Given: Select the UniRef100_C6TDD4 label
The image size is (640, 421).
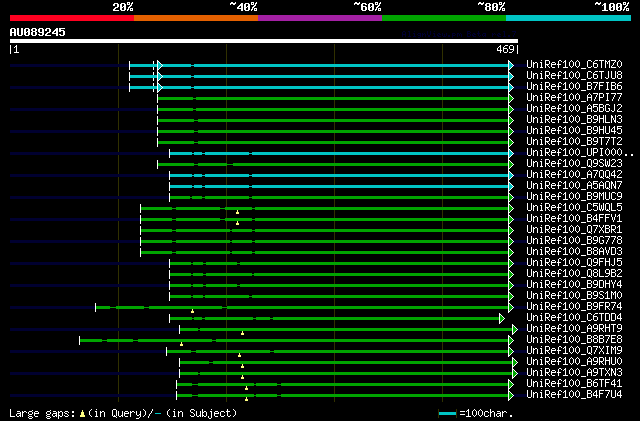Looking at the screenshot, I should coord(574,318).
